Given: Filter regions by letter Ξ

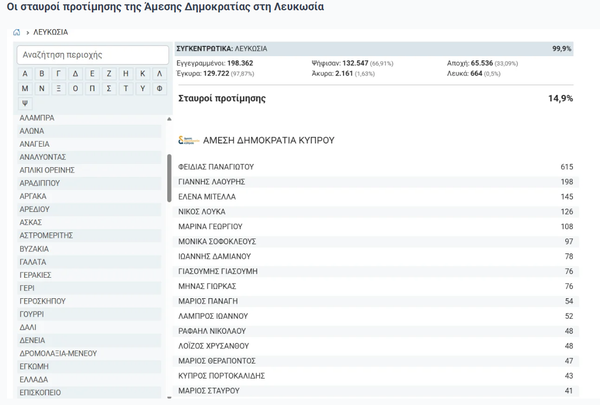Looking at the screenshot, I should (x=59, y=88).
